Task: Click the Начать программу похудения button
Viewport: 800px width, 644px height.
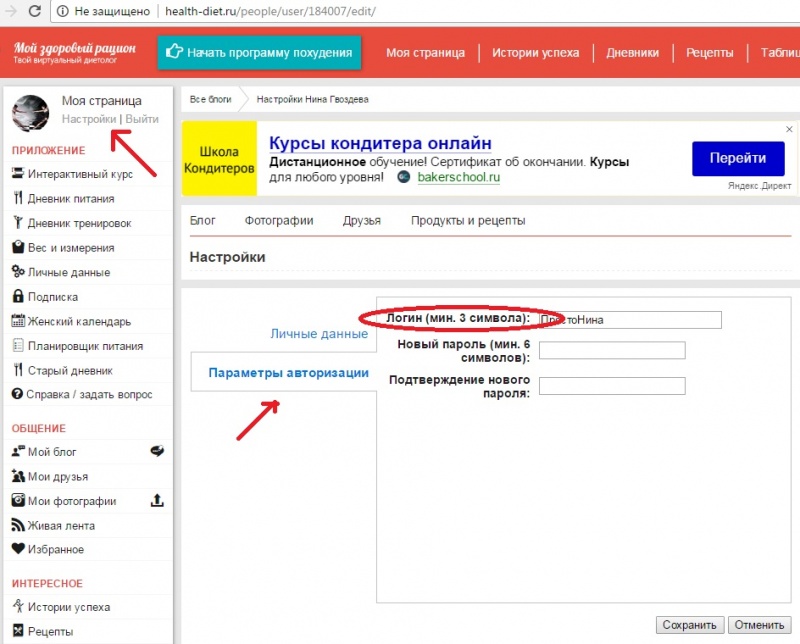Action: pyautogui.click(x=259, y=53)
